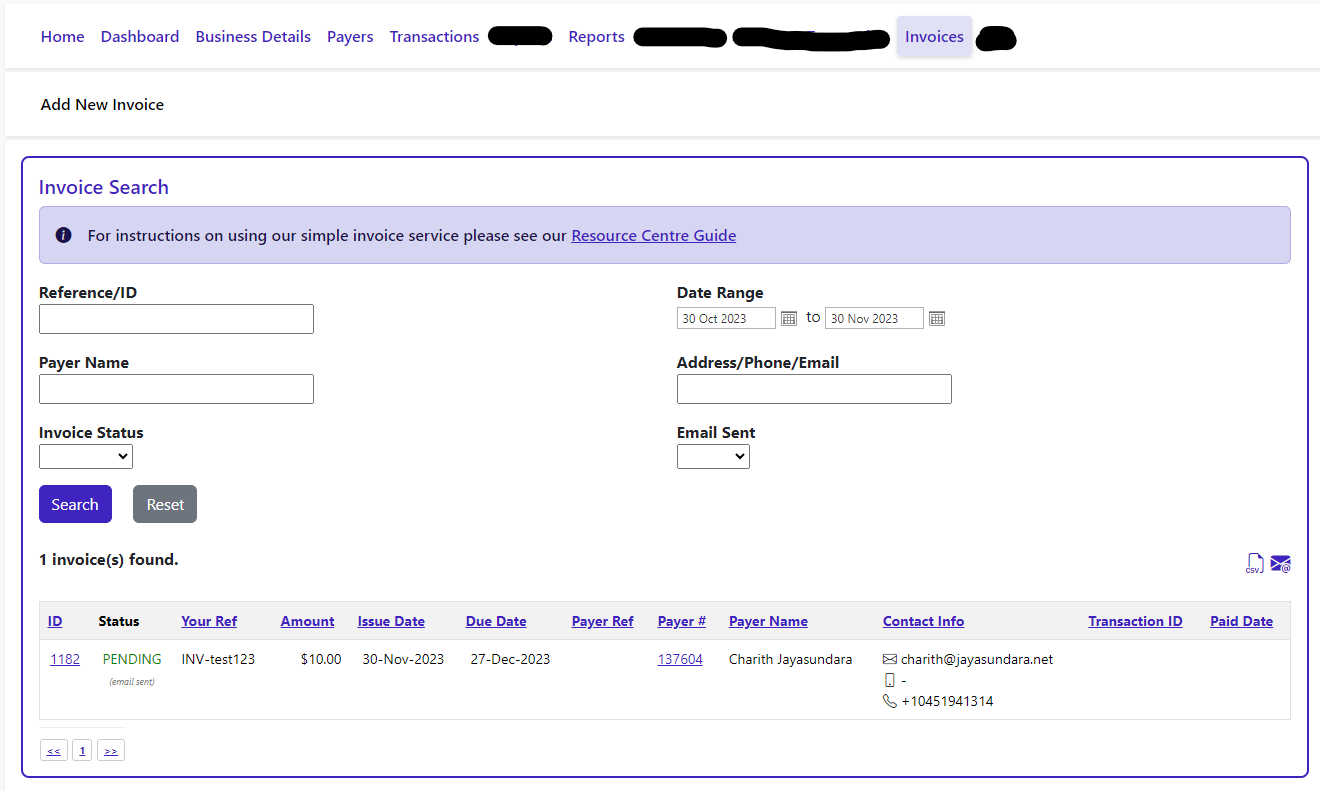The image size is (1320, 791).
Task: Sort the table by Amount column
Action: [x=307, y=621]
